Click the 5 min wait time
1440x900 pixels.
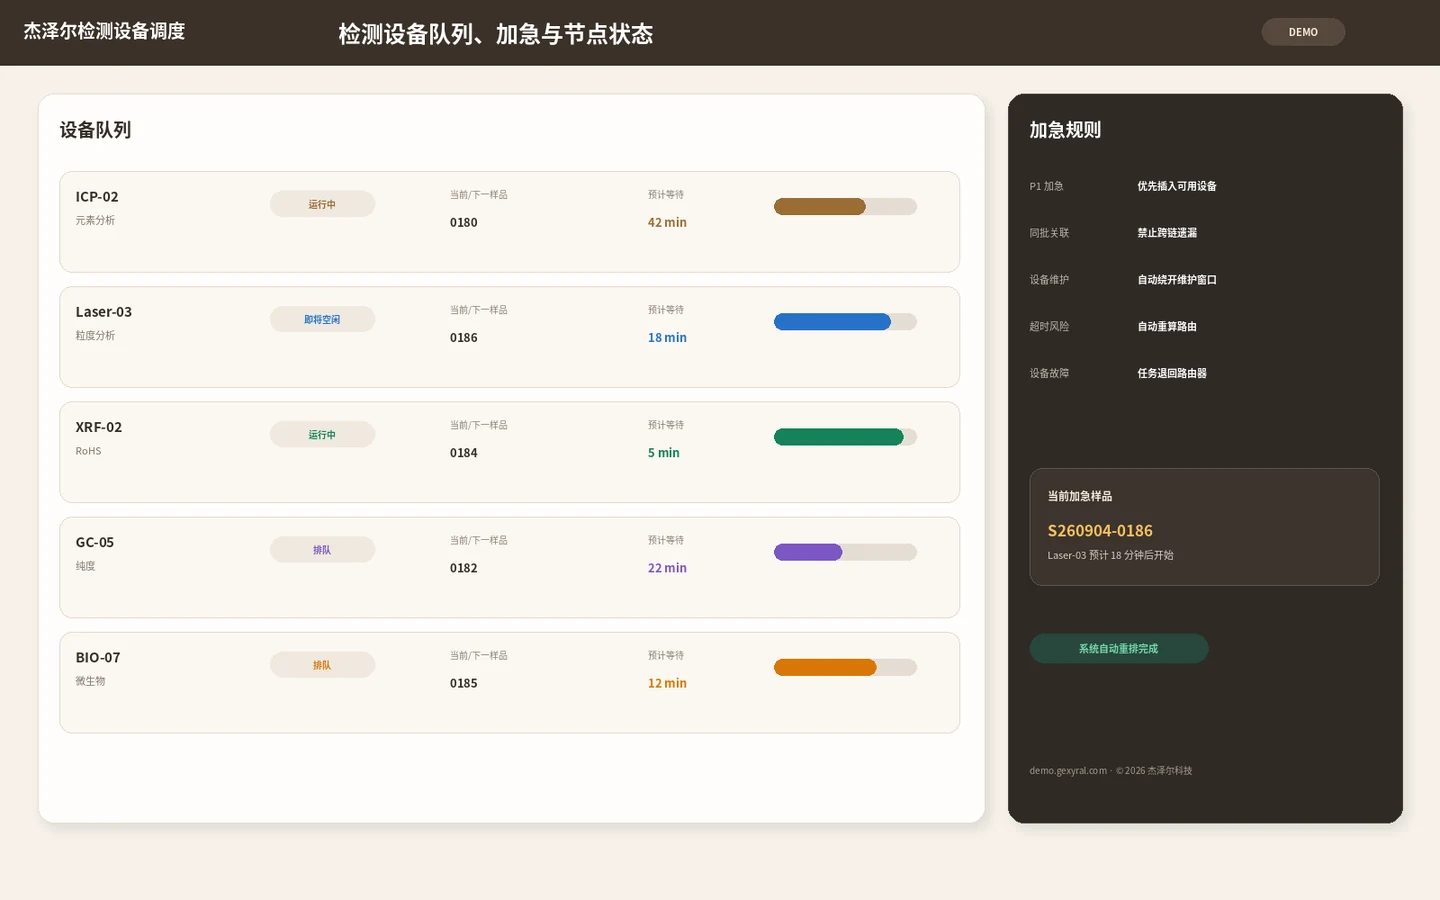click(664, 453)
